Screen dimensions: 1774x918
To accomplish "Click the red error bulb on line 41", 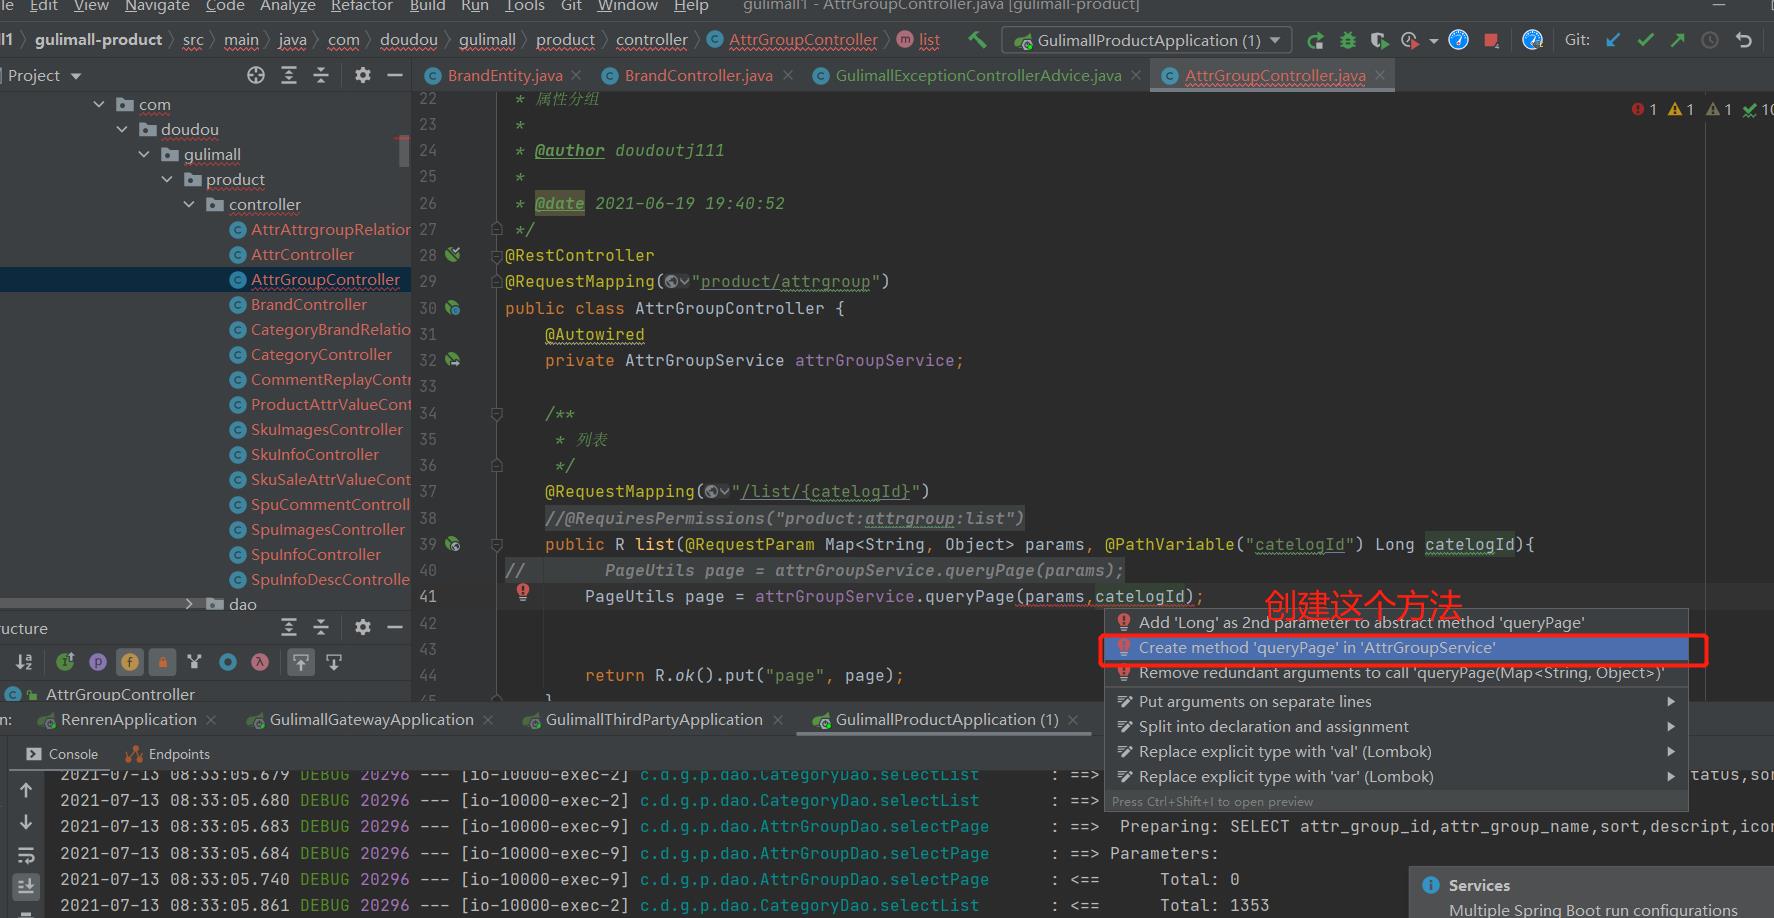I will [522, 592].
